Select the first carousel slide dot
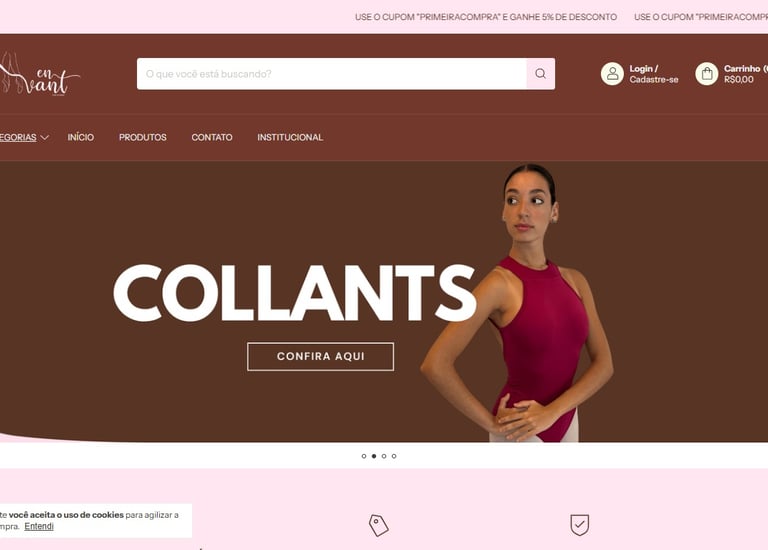The height and width of the screenshot is (550, 768). [x=364, y=456]
